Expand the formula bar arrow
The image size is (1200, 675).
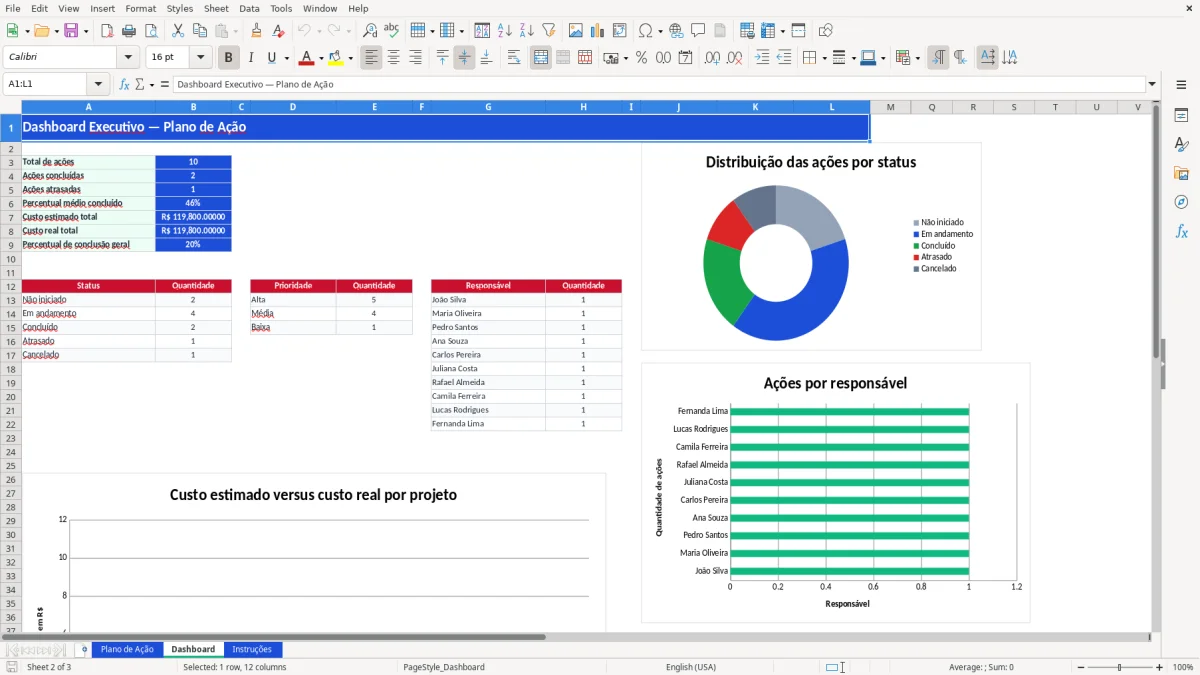coord(1152,84)
